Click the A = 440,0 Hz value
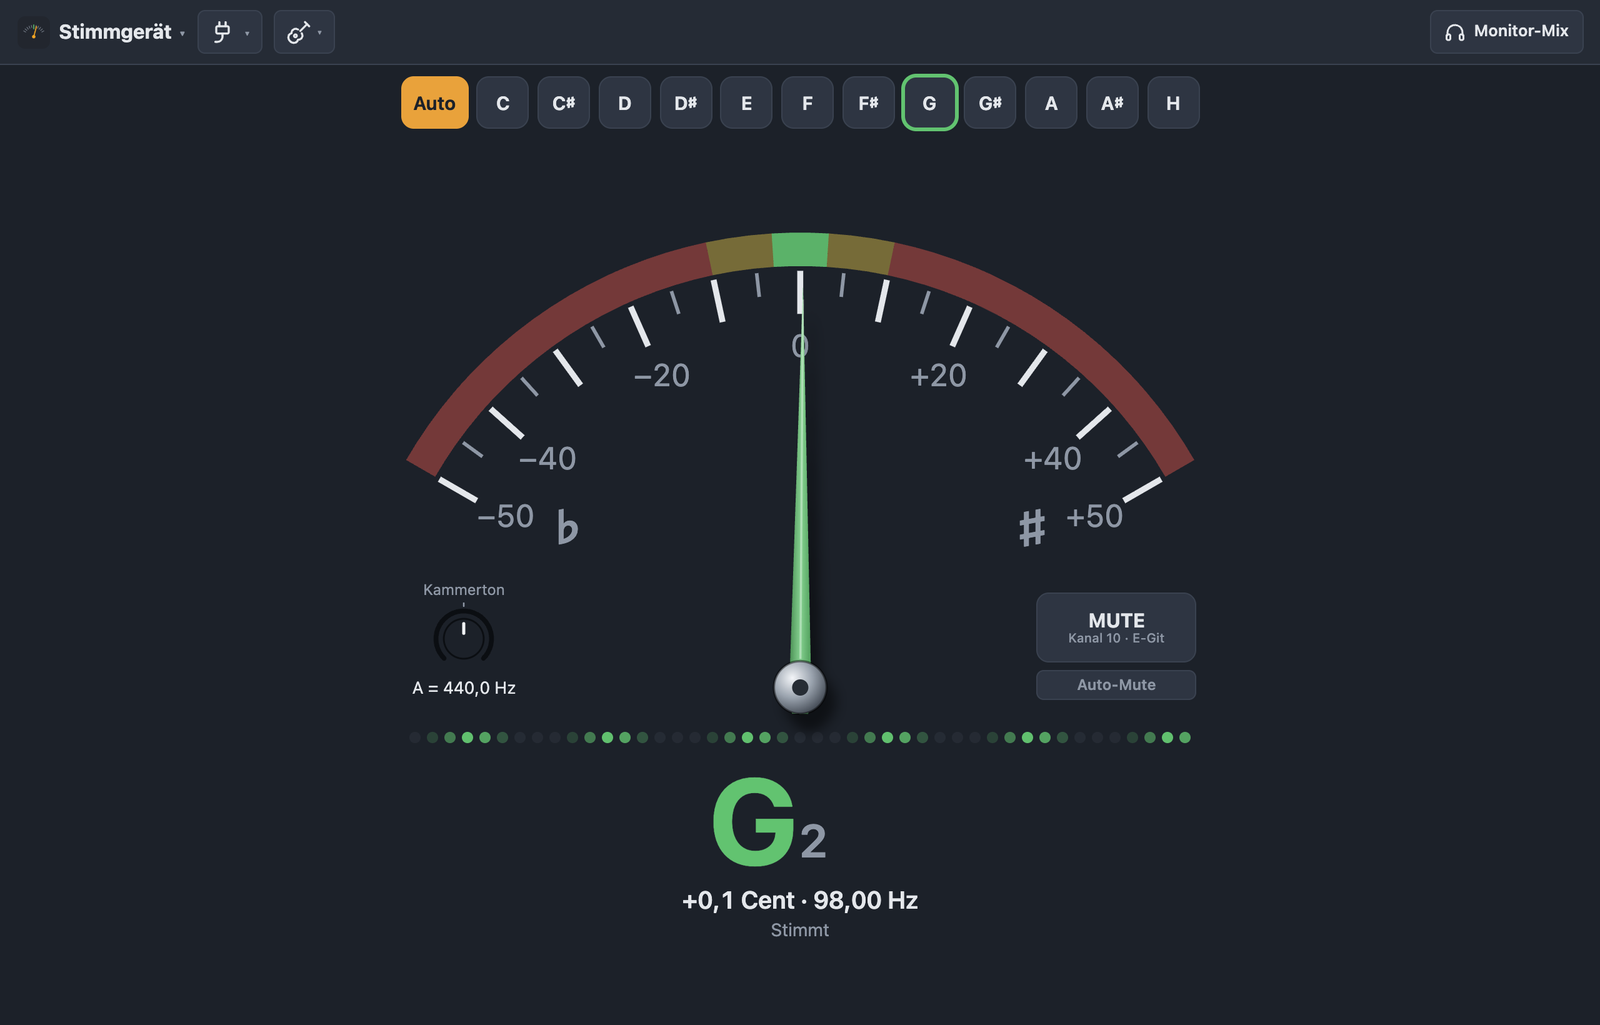Viewport: 1600px width, 1025px height. (x=464, y=688)
